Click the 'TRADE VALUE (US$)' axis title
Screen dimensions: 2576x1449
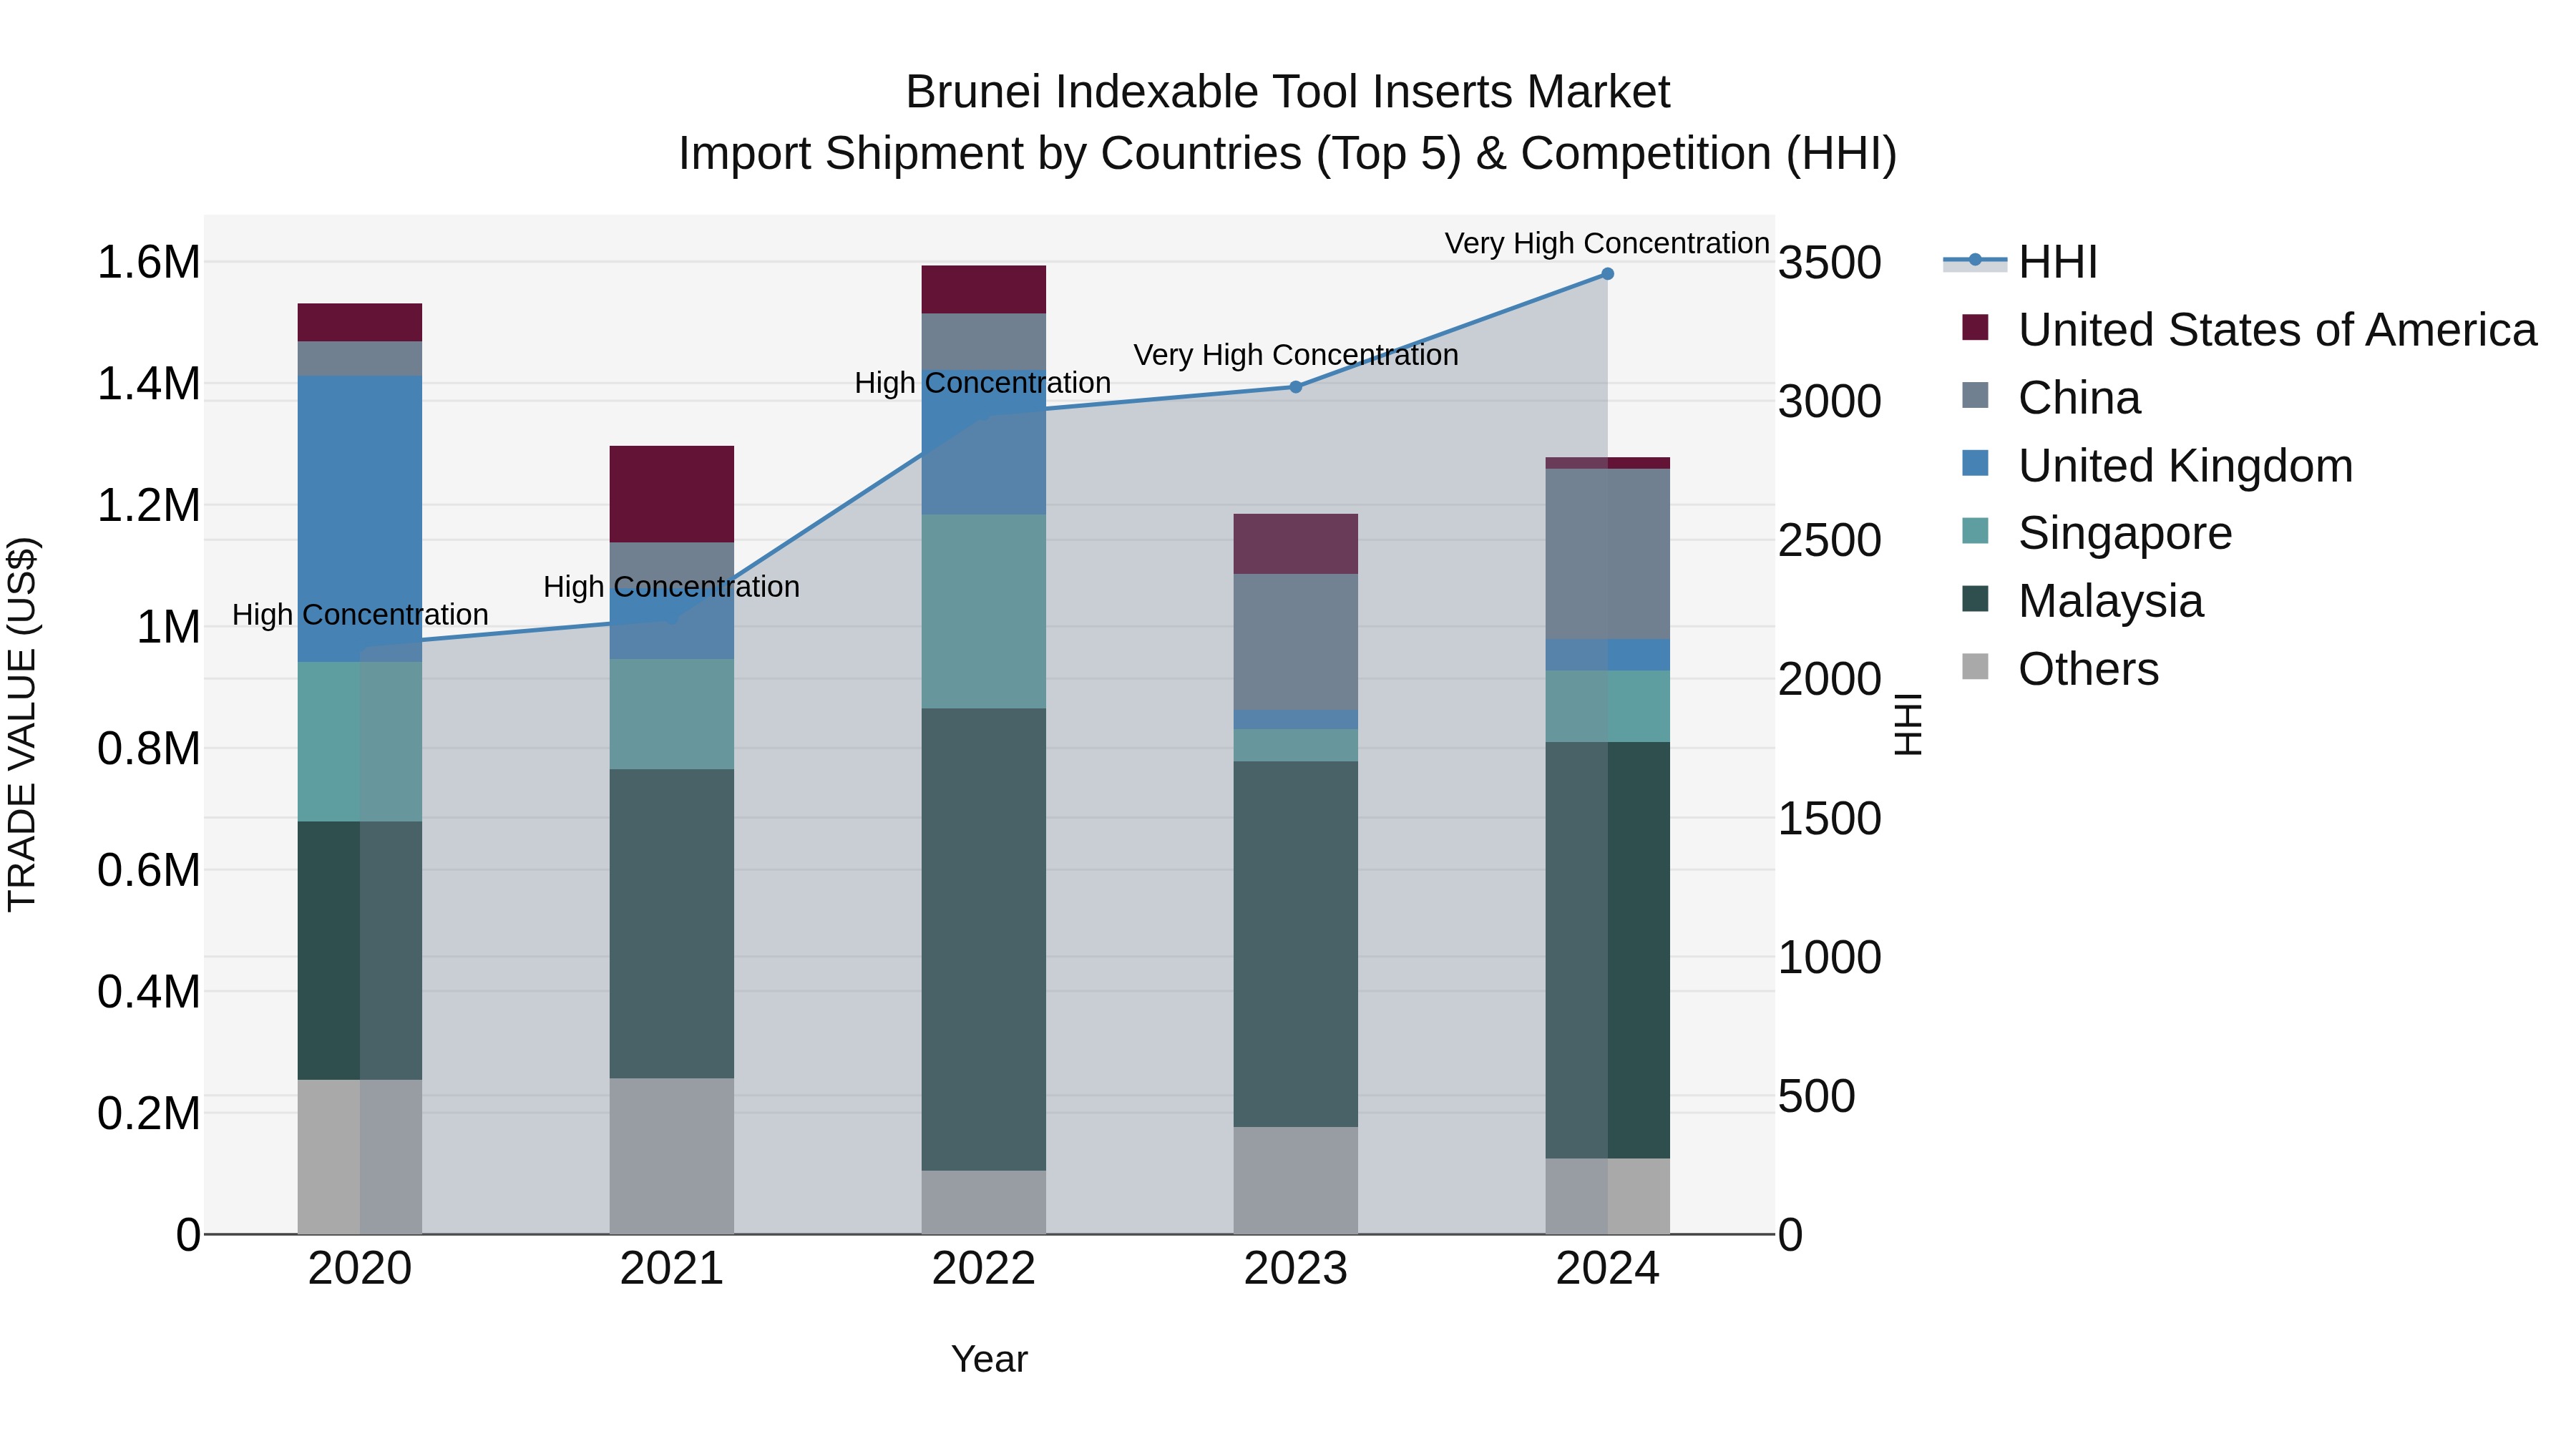tap(22, 724)
